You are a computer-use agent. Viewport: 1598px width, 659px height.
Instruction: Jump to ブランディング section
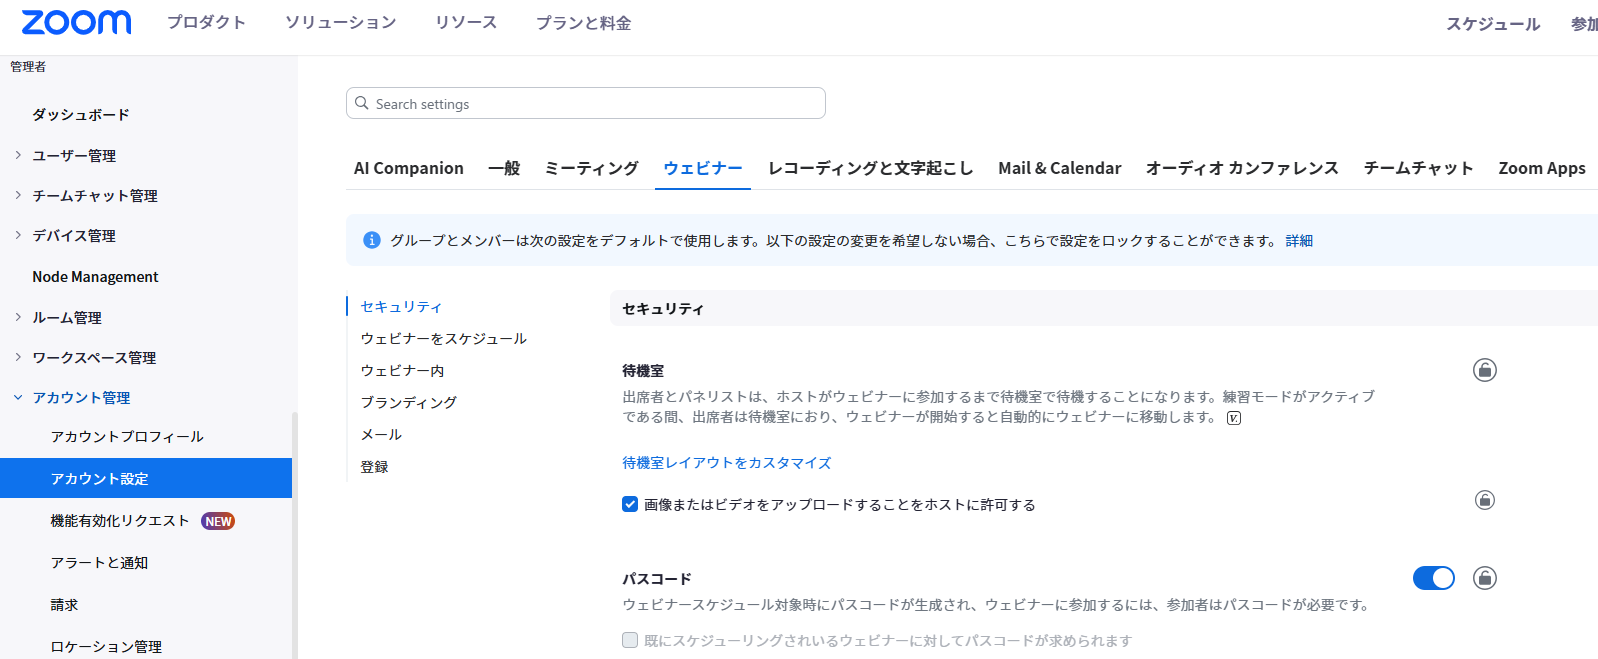coord(408,402)
